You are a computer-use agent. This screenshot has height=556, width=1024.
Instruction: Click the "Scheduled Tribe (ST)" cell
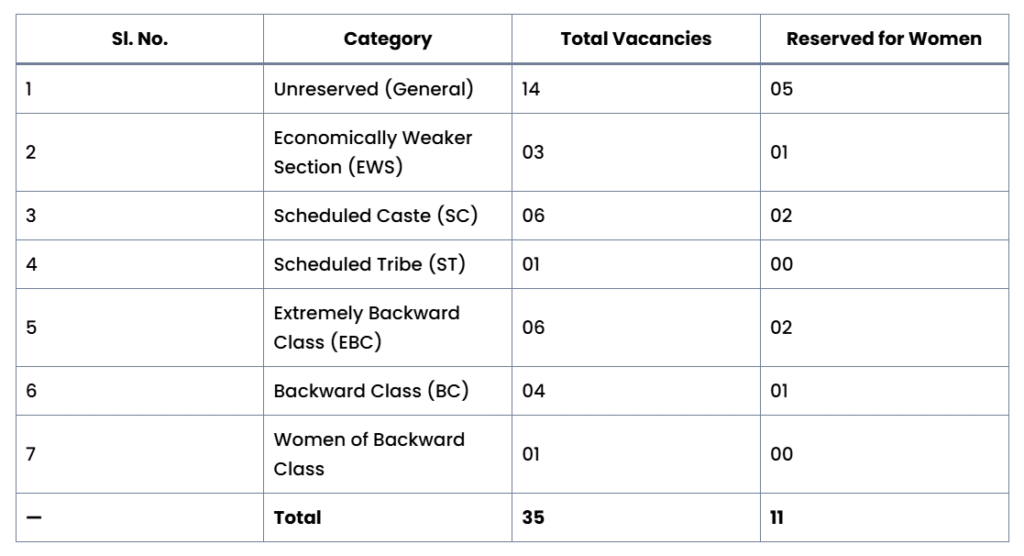369,264
